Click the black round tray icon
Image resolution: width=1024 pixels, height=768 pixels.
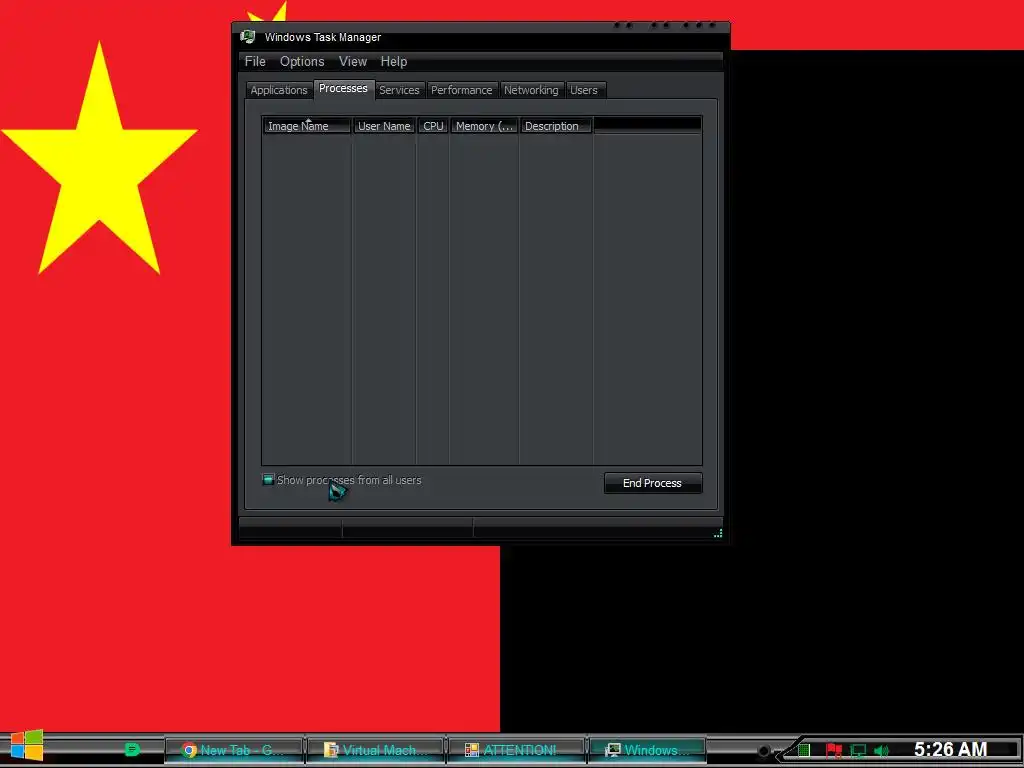763,751
